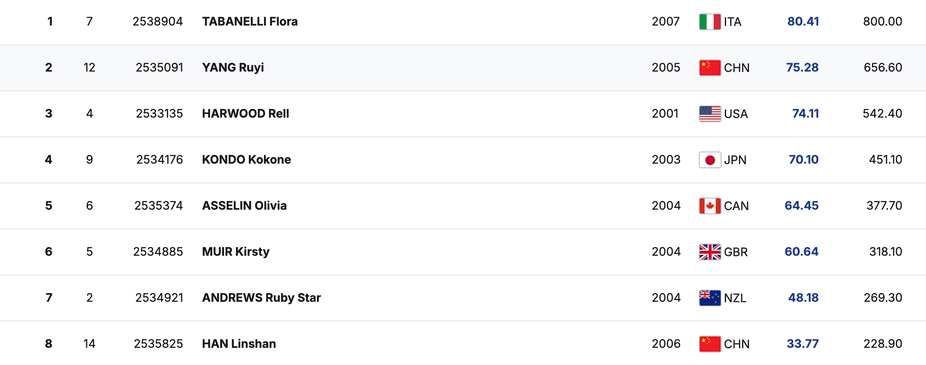
Task: Click the New Zealand flag icon
Action: [710, 298]
